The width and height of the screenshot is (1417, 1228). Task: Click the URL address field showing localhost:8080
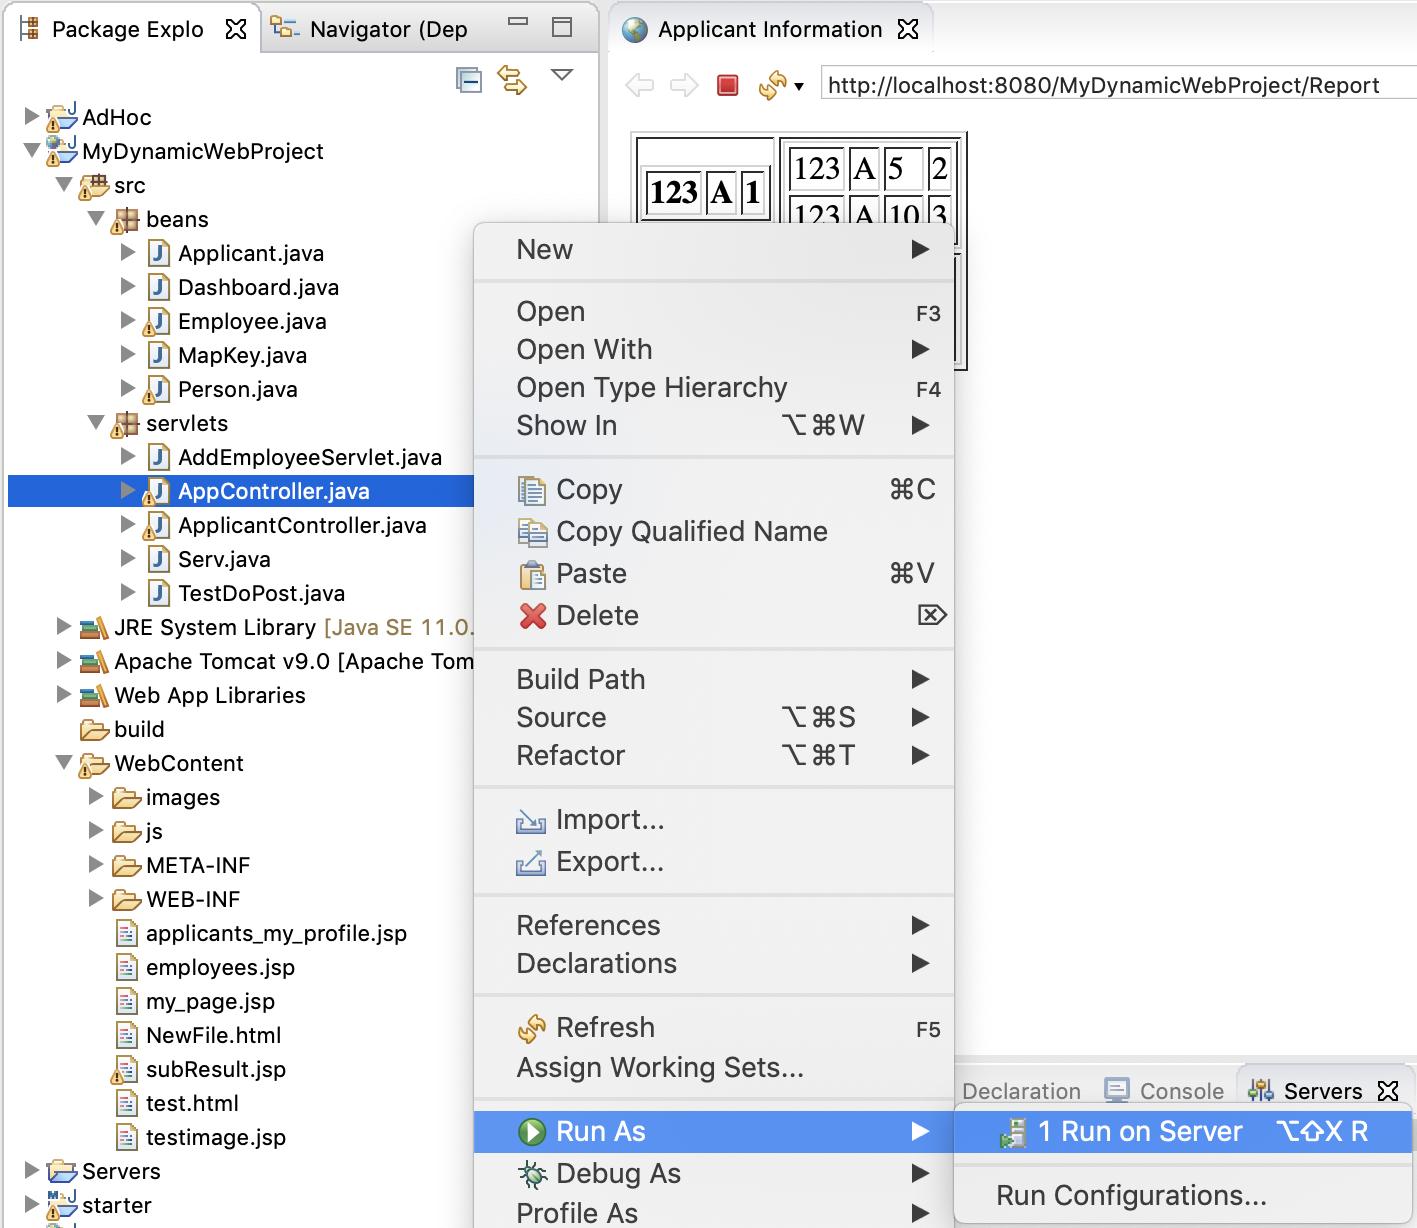(1100, 85)
